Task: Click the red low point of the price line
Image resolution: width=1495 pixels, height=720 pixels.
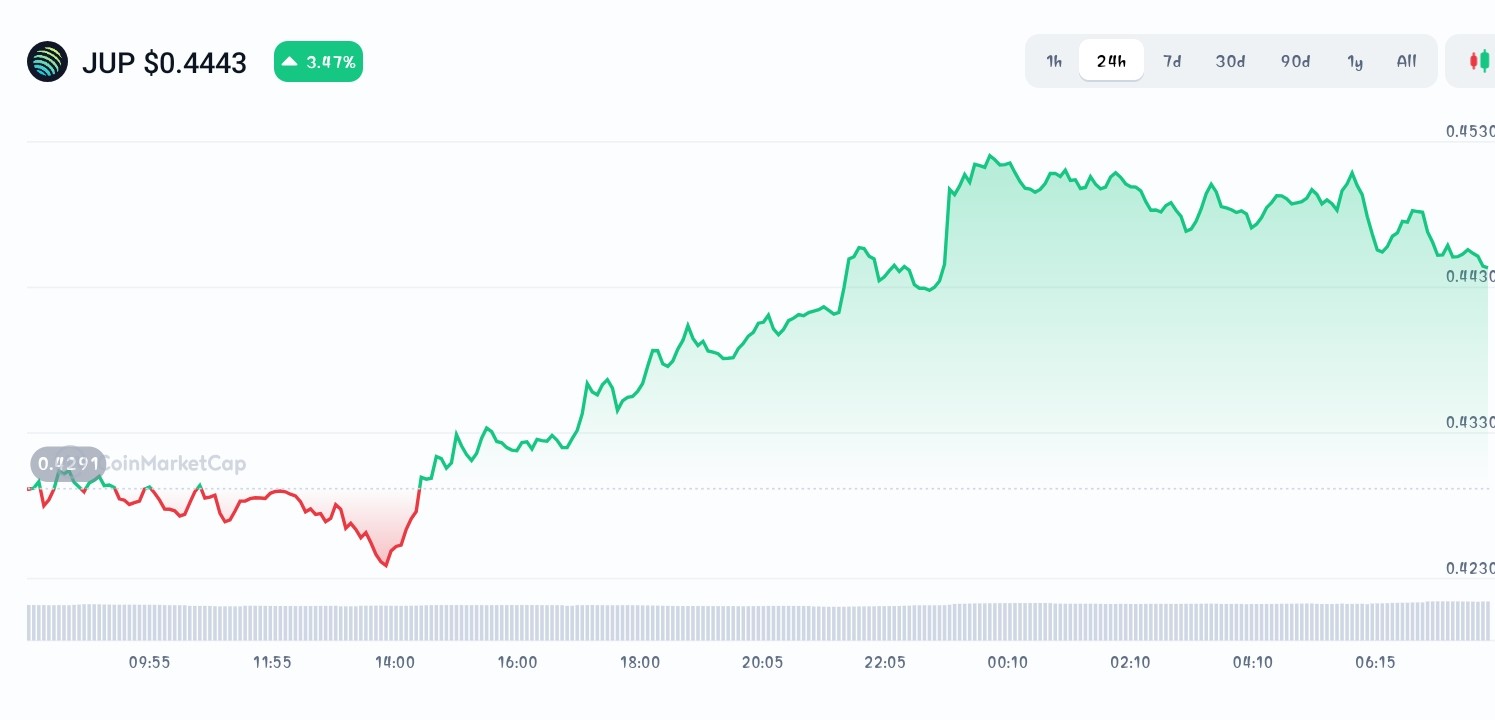Action: pyautogui.click(x=386, y=566)
